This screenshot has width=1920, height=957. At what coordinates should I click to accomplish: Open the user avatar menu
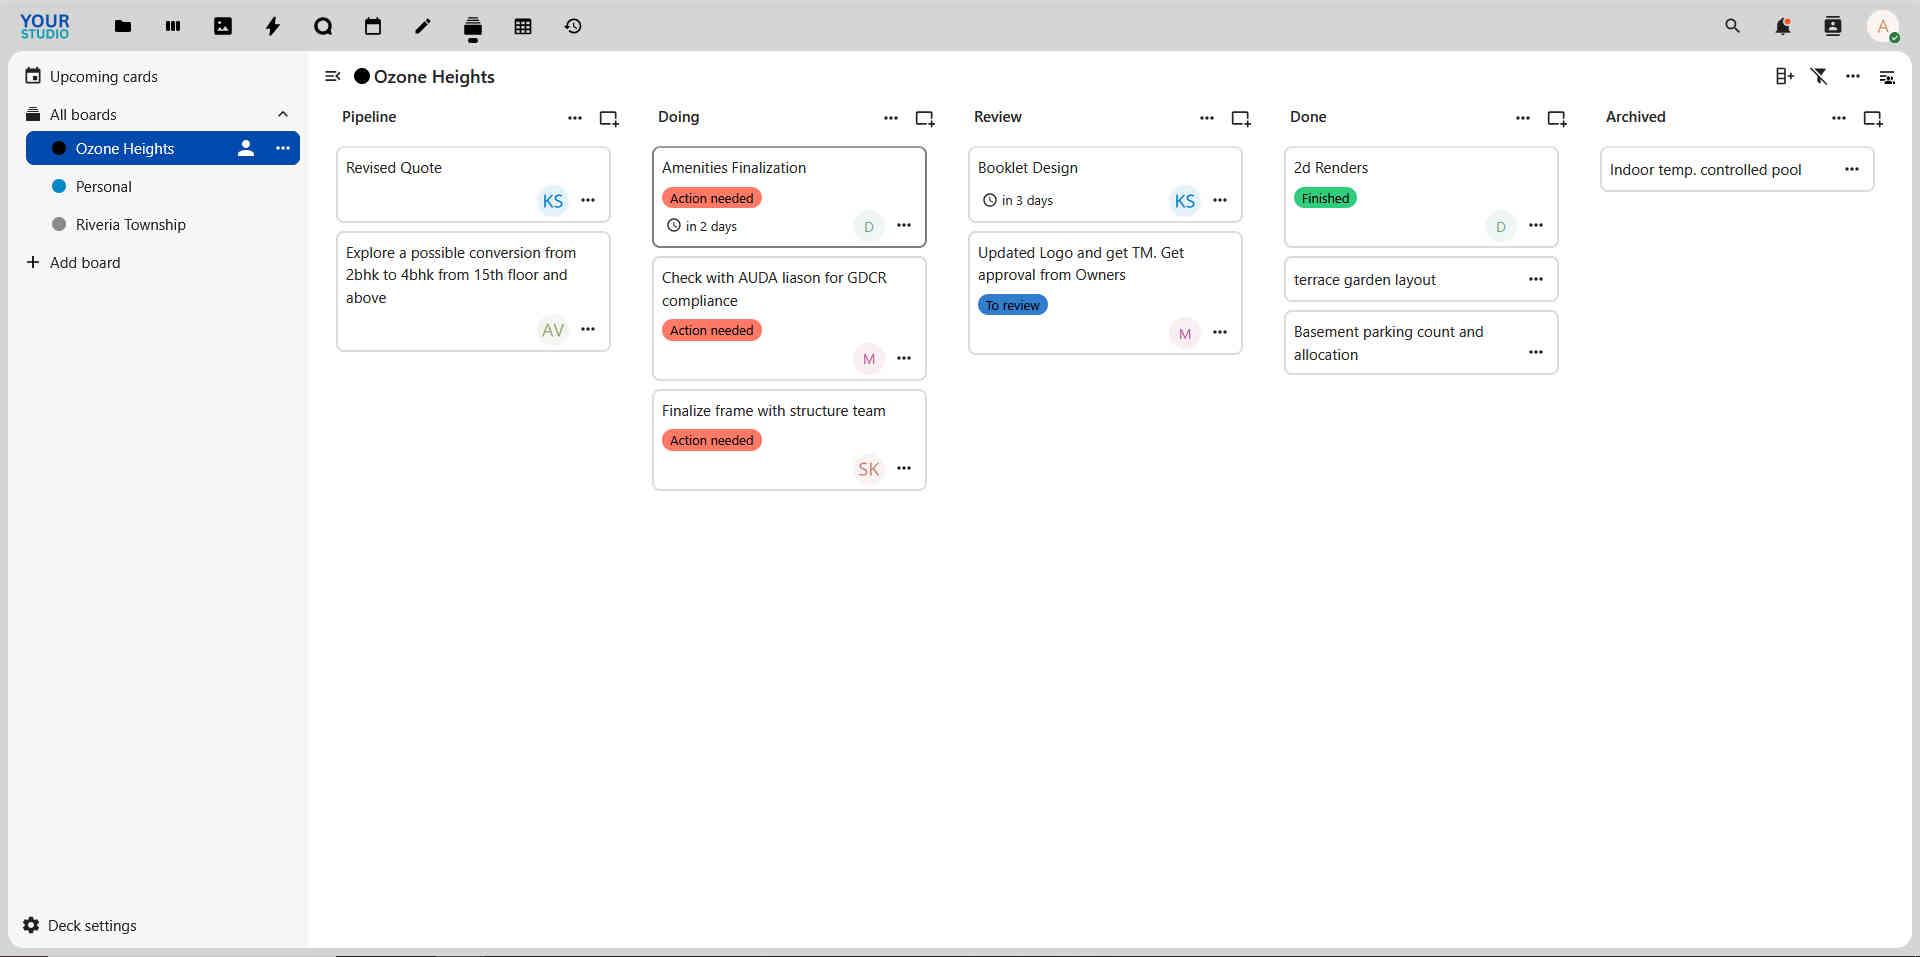coord(1883,27)
